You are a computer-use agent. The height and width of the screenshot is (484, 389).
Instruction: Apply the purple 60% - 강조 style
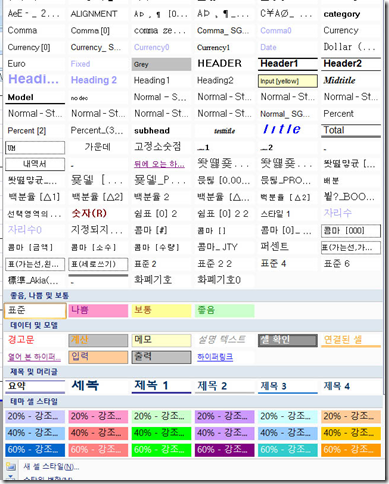point(224,450)
